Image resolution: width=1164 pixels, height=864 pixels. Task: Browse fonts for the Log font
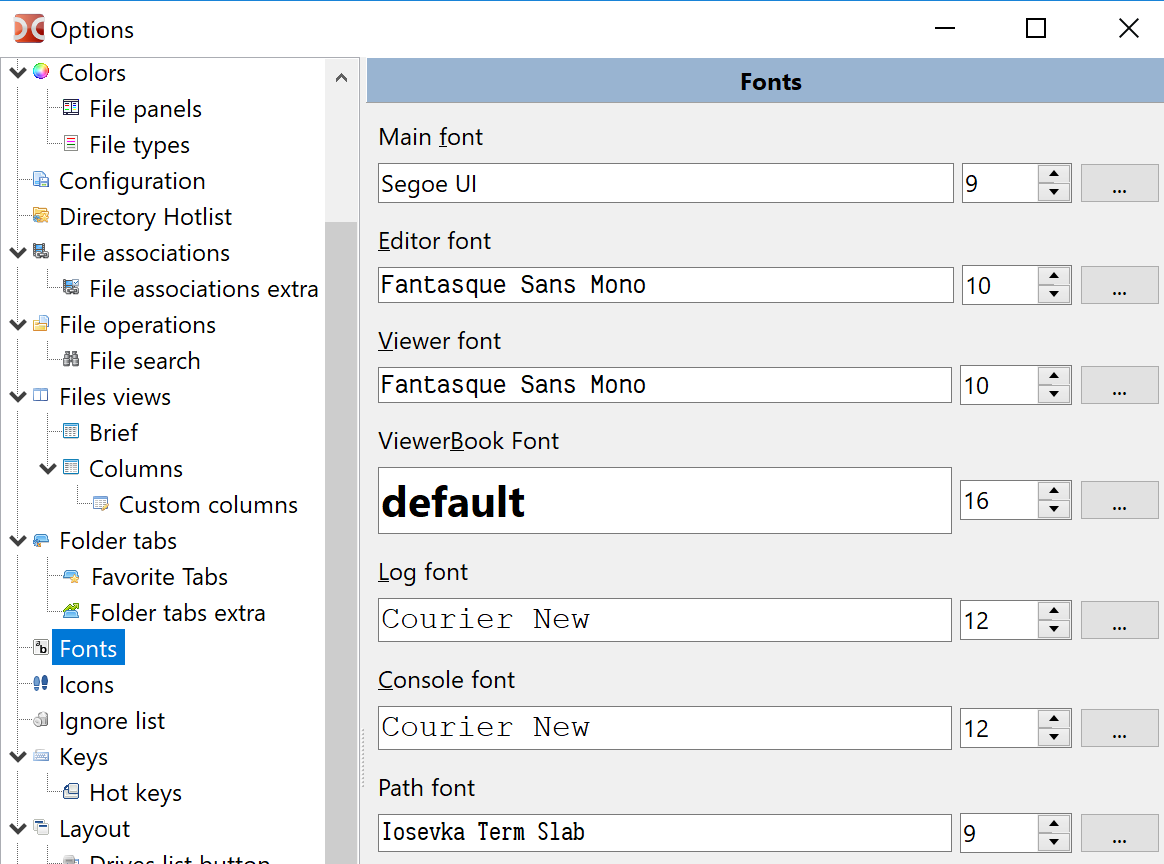coord(1119,621)
